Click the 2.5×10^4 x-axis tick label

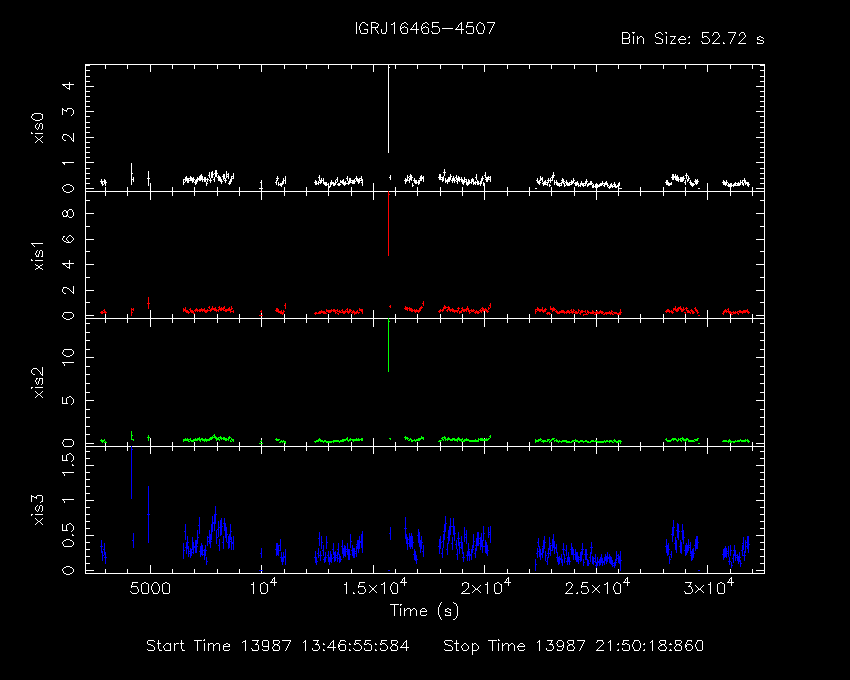597,587
